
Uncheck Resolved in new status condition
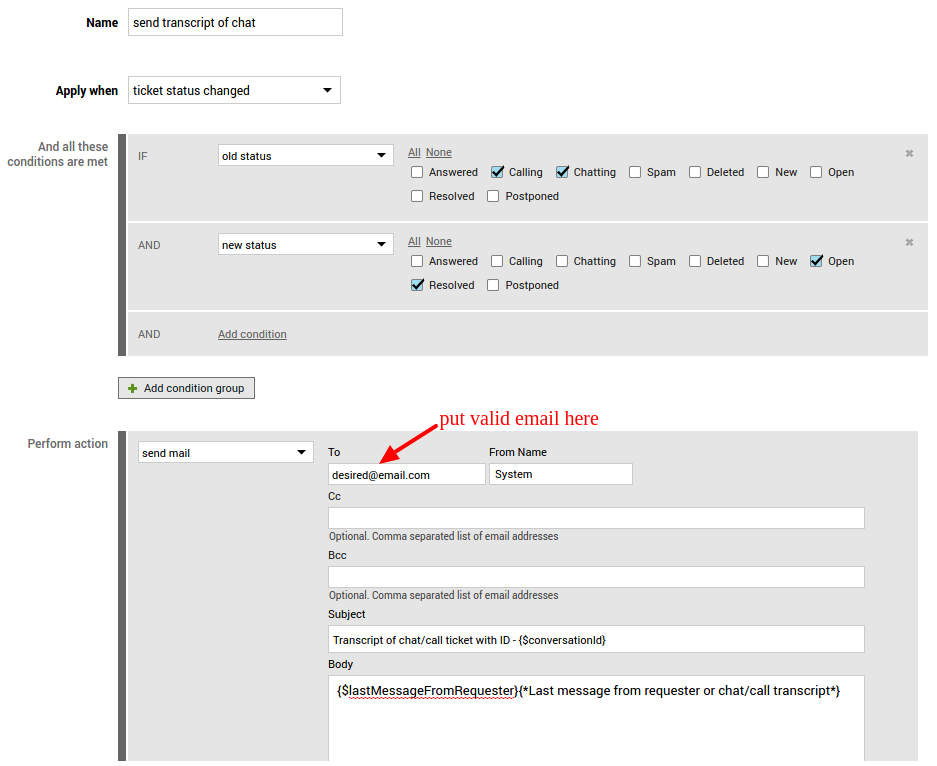(x=417, y=285)
